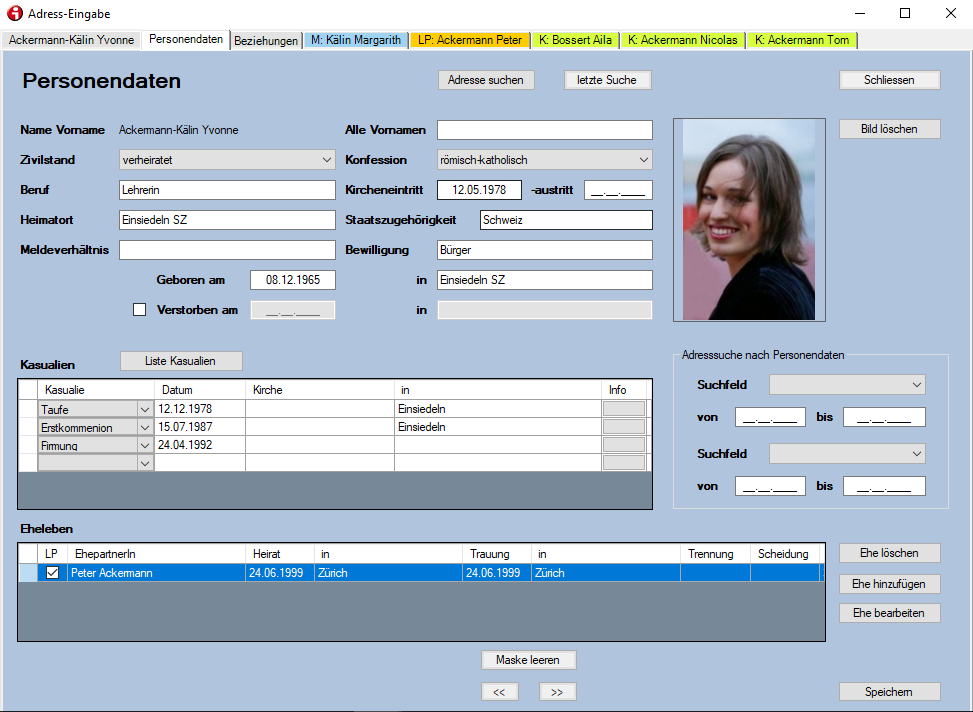This screenshot has width=973, height=712.
Task: Click the Bild löschen button
Action: click(x=889, y=129)
